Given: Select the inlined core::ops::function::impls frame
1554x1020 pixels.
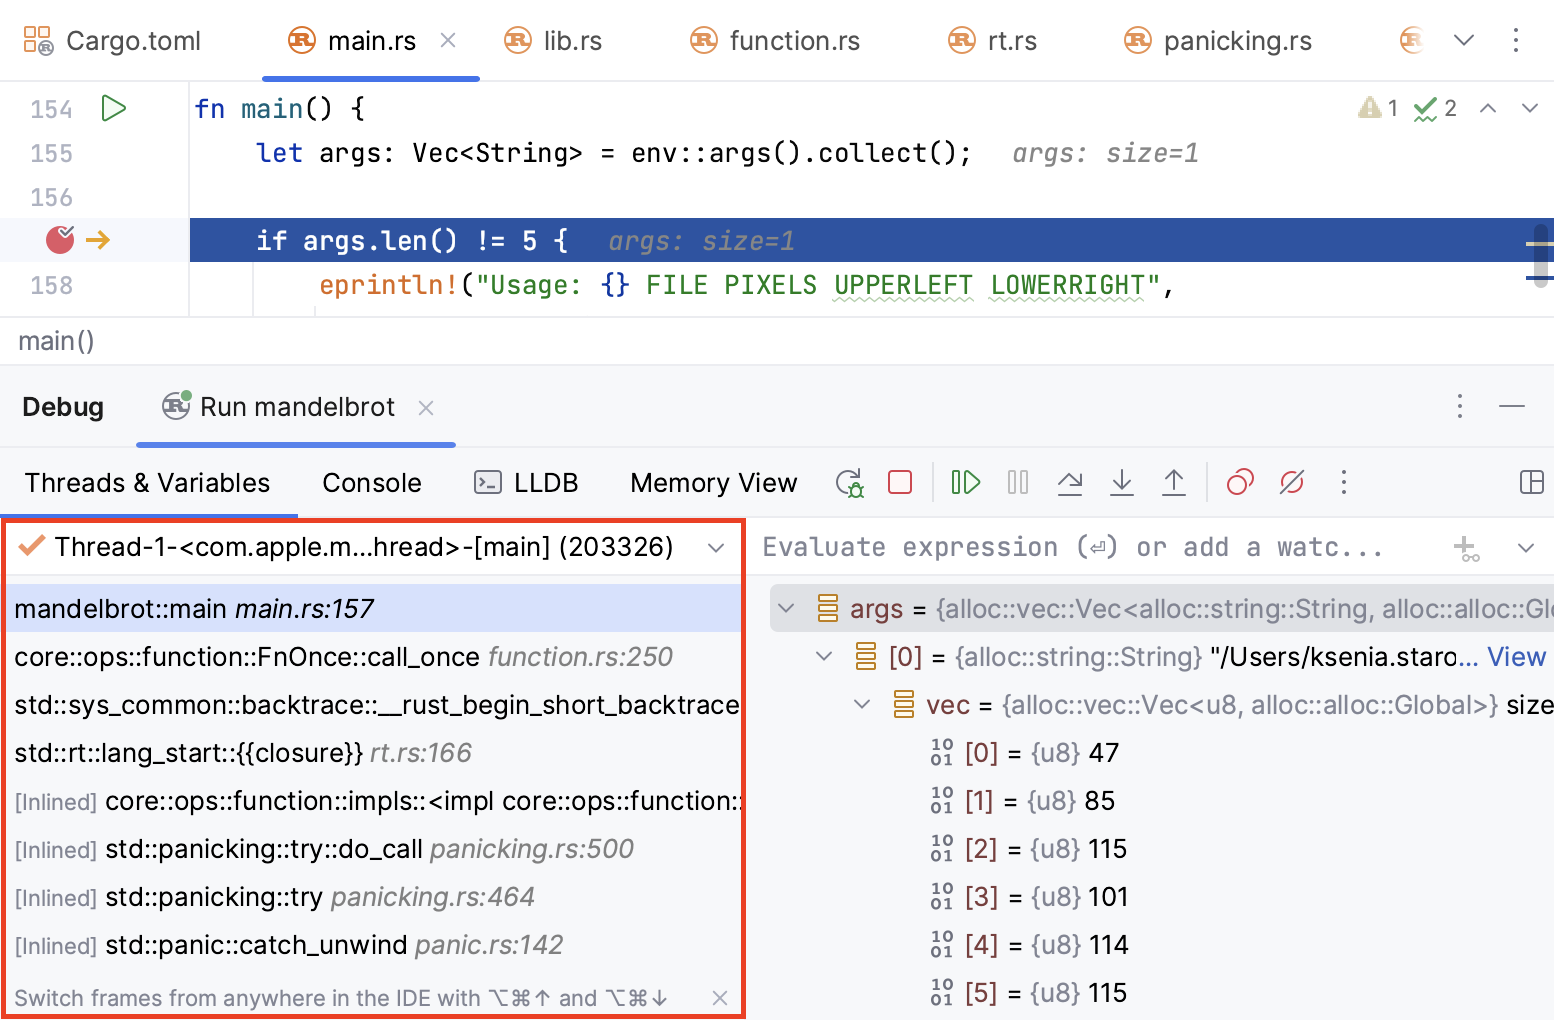Looking at the screenshot, I should tap(373, 801).
